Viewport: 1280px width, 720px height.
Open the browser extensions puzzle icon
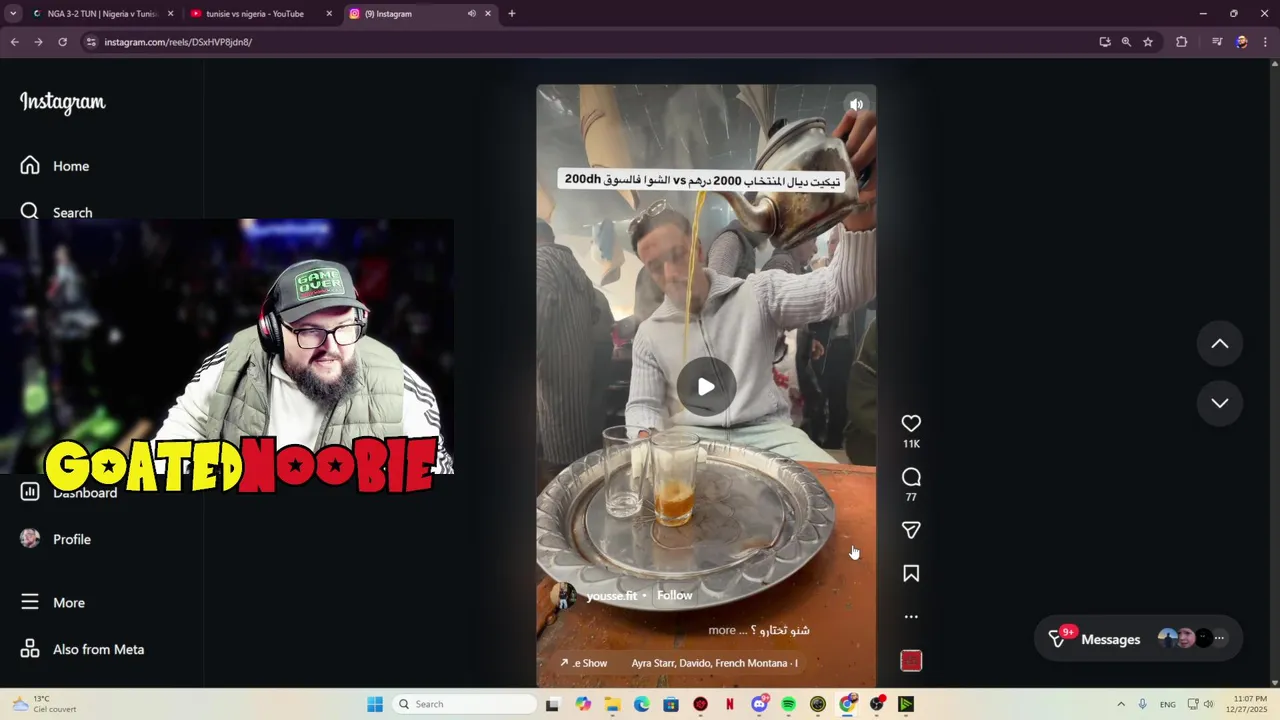(x=1182, y=42)
